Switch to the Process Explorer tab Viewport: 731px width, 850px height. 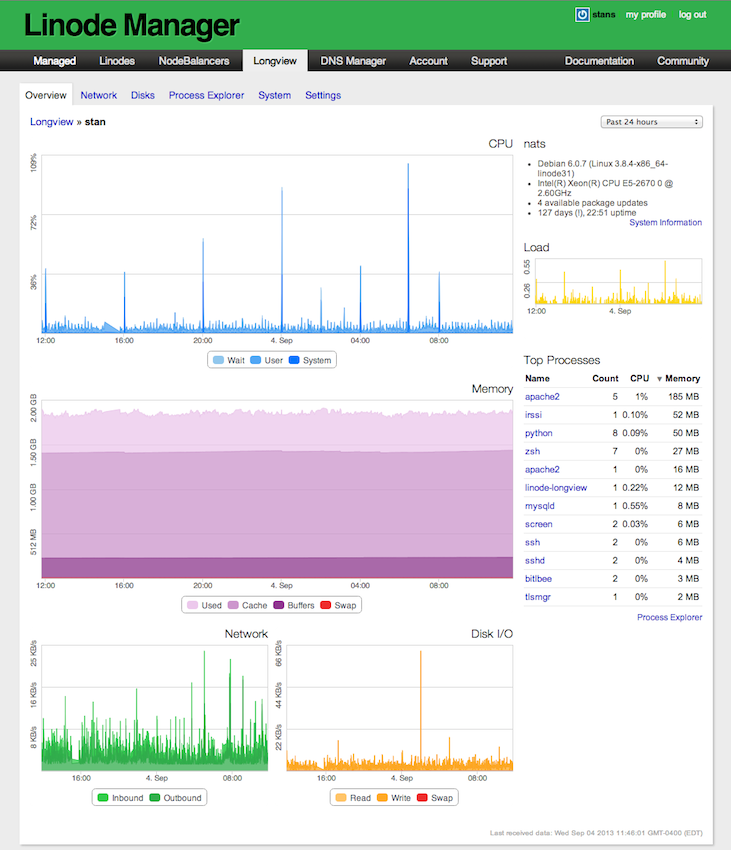coord(207,95)
